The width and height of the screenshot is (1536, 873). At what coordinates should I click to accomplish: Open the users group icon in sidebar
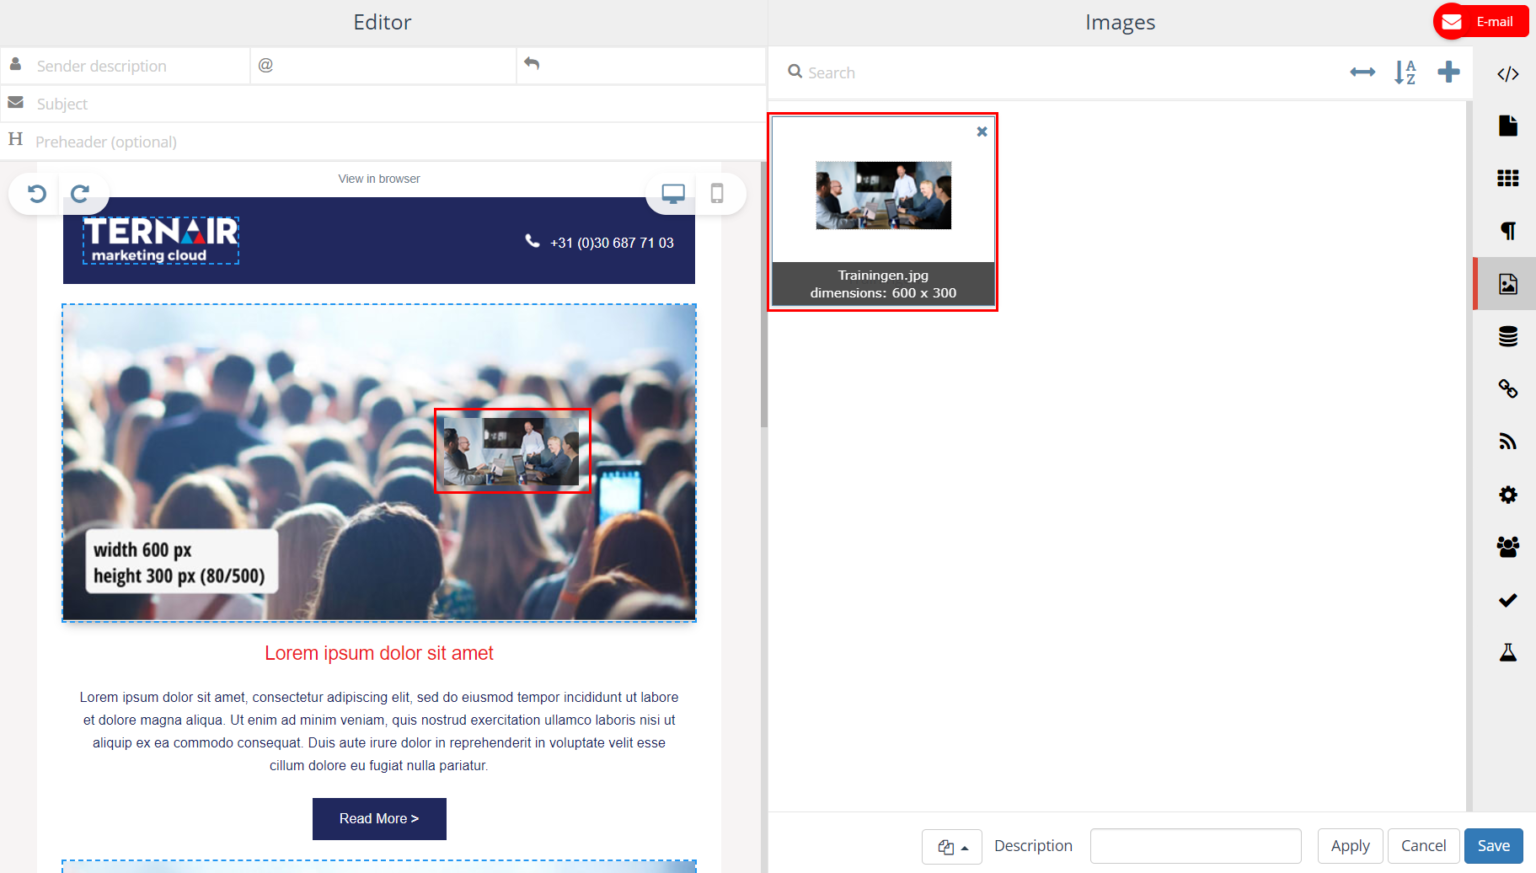click(1508, 547)
